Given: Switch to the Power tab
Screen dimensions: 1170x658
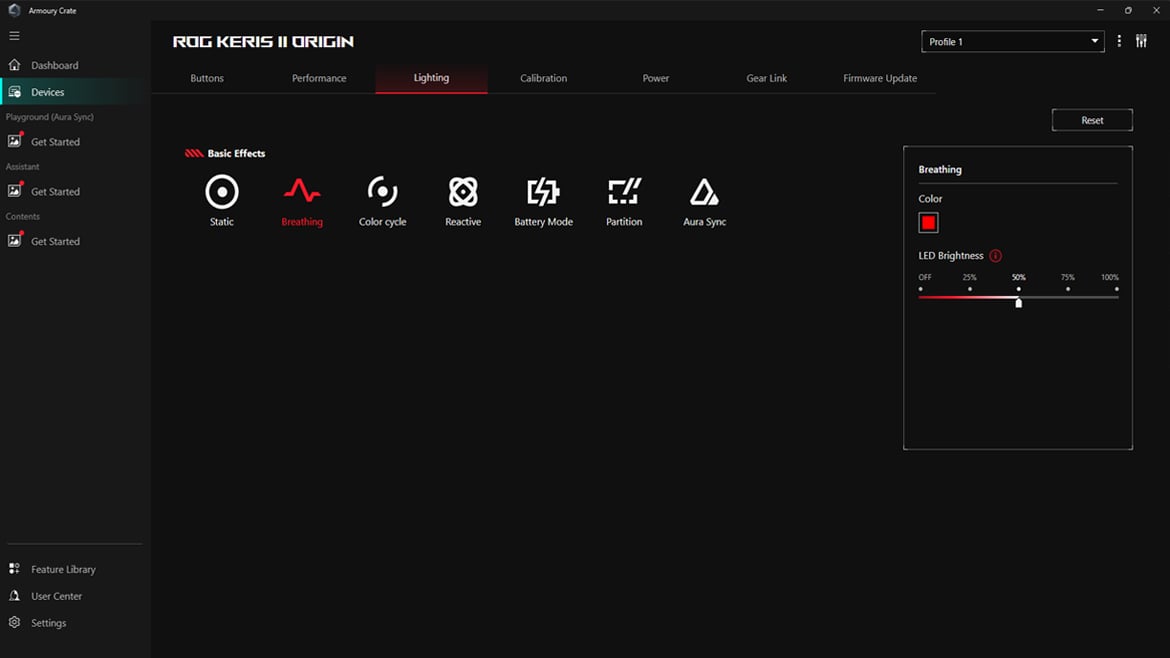Looking at the screenshot, I should click(656, 78).
